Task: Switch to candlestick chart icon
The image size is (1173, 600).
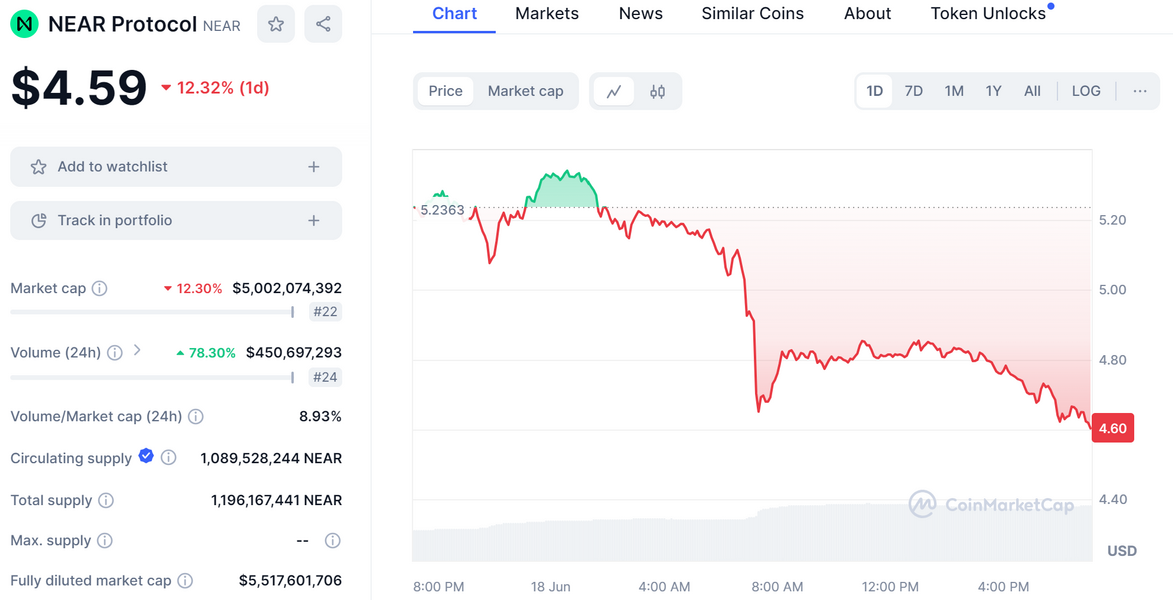Action: tap(657, 91)
